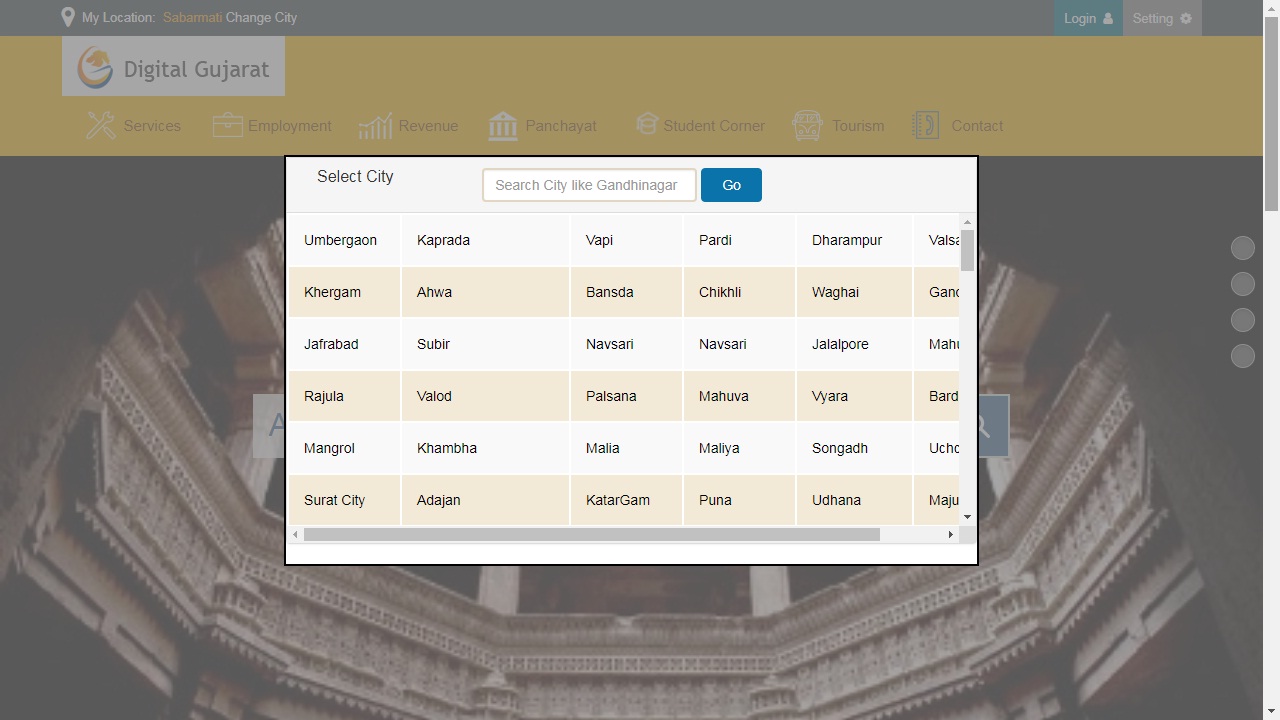This screenshot has height=720, width=1280.
Task: Click the Revenue bar-chart icon
Action: [375, 125]
